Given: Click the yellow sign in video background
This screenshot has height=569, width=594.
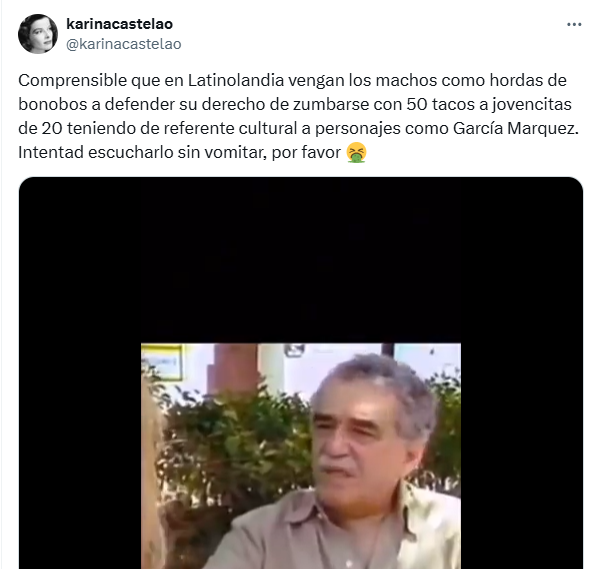Looking at the screenshot, I should tap(162, 361).
